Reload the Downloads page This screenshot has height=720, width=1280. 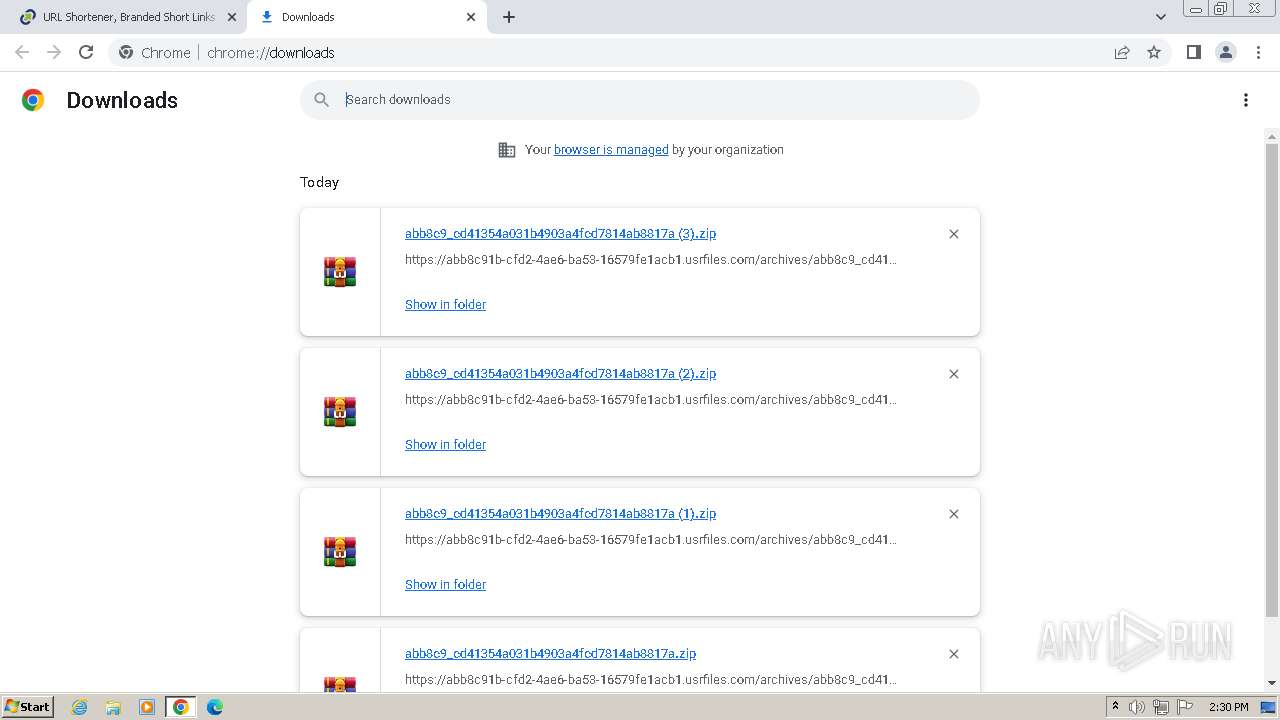point(86,52)
